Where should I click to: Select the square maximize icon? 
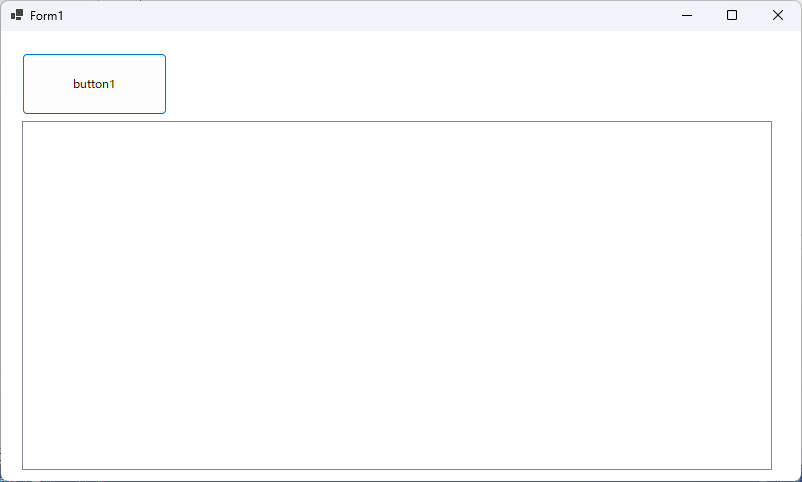point(732,15)
